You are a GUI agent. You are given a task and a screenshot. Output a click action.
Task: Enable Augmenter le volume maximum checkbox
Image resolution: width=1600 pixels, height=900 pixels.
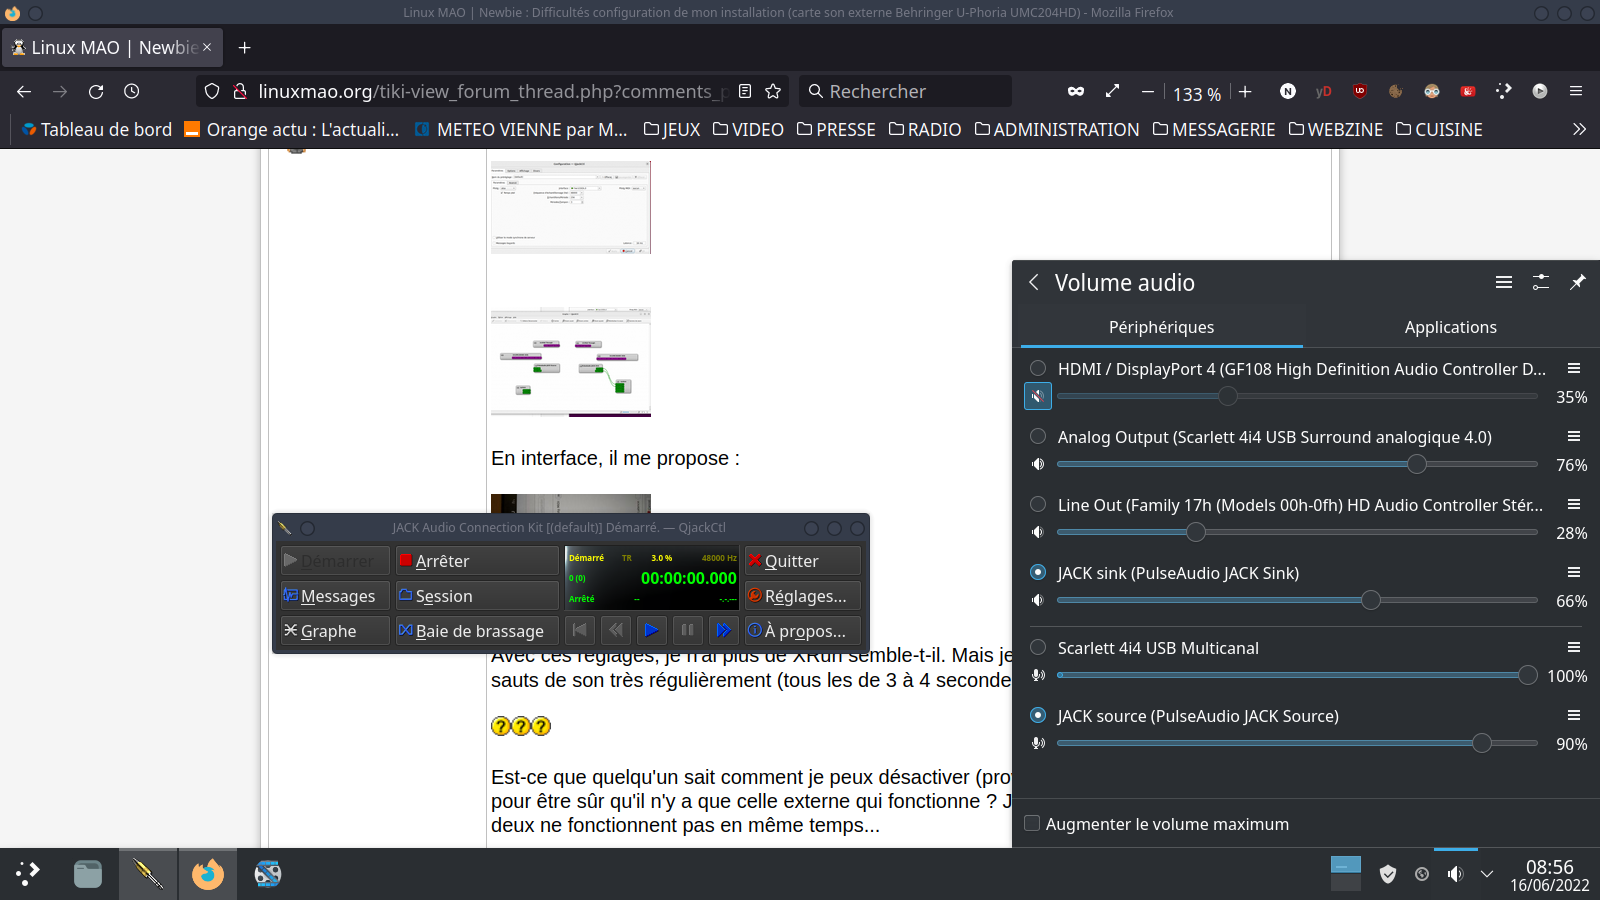click(x=1032, y=823)
